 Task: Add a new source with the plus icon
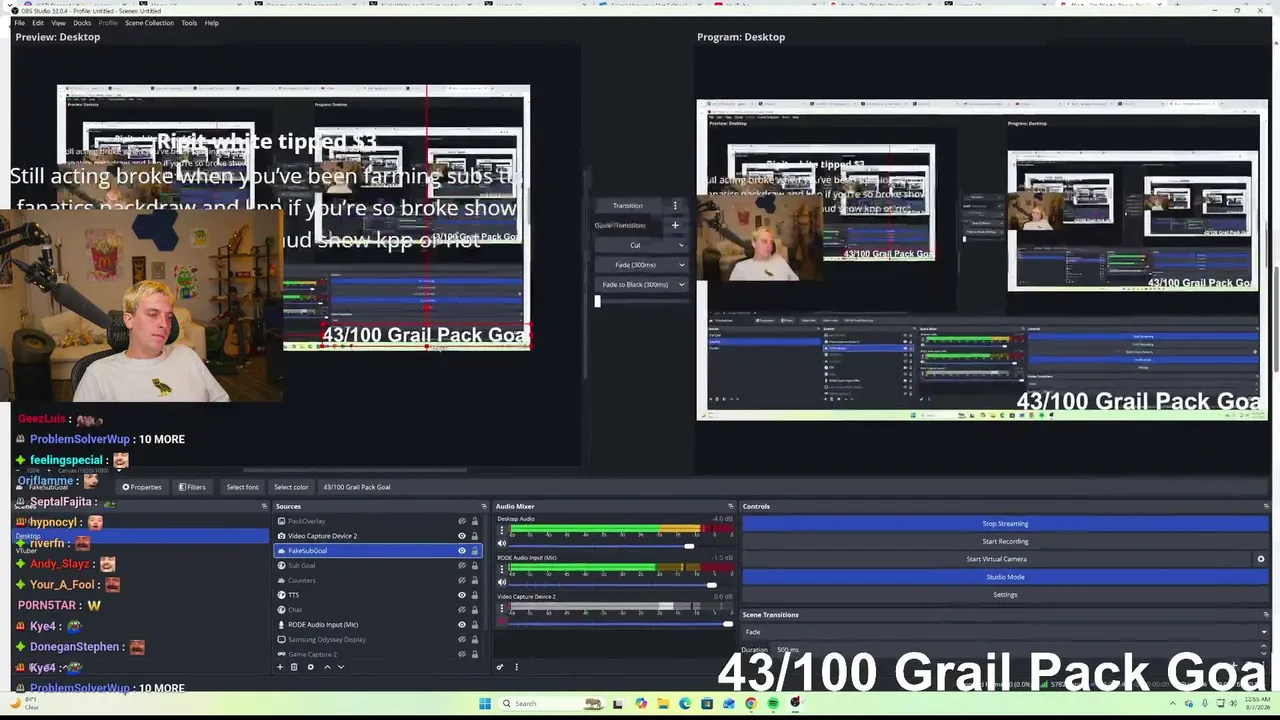[280, 667]
